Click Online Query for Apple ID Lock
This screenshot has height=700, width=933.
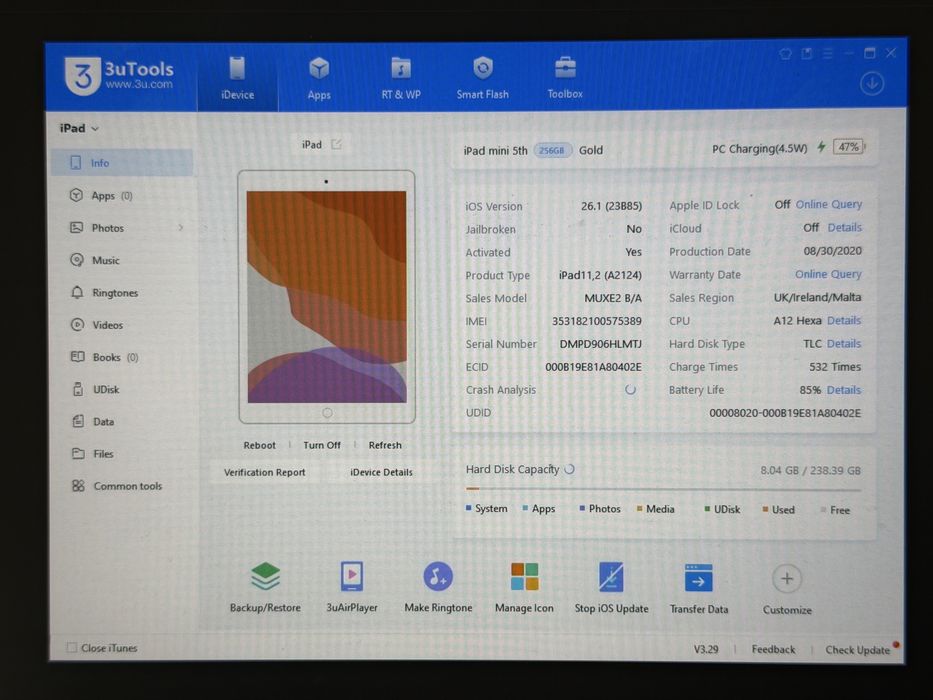[829, 204]
